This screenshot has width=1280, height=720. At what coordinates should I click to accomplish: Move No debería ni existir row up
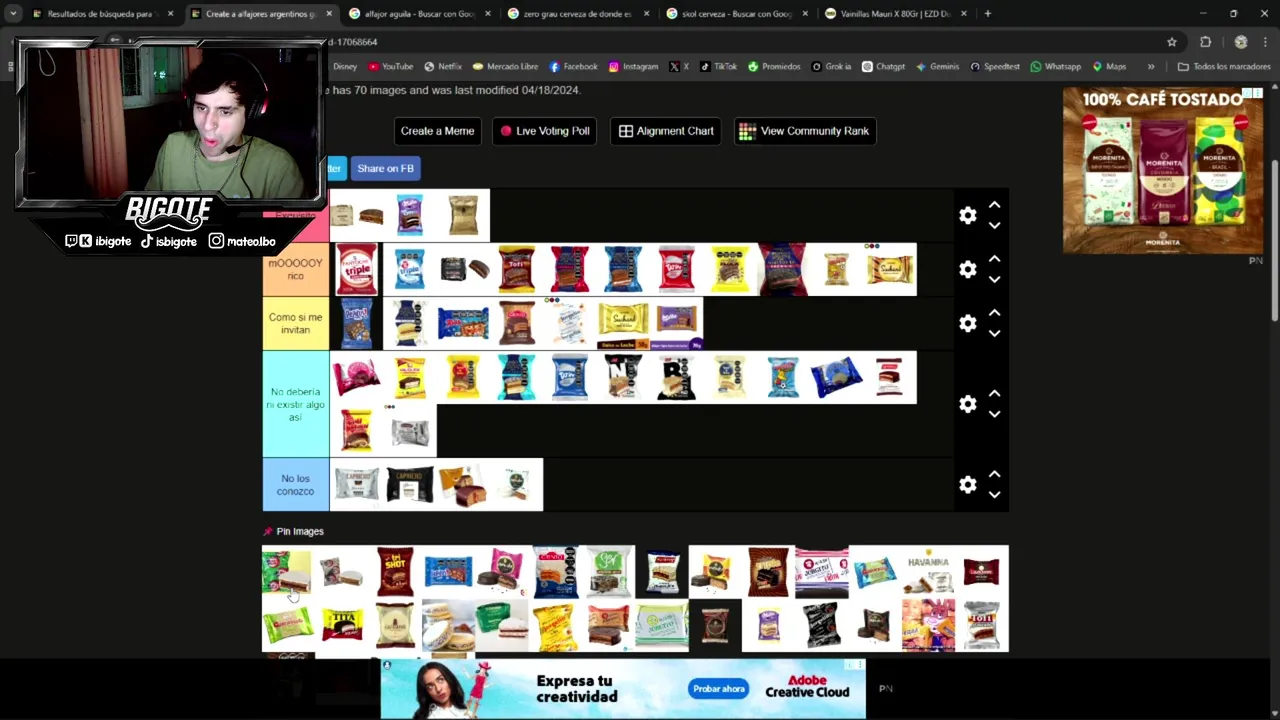click(994, 393)
